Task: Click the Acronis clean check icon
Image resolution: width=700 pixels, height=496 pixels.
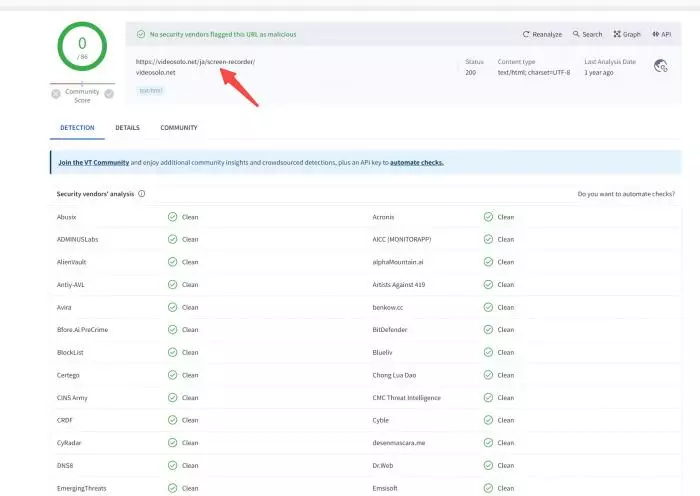Action: point(488,217)
